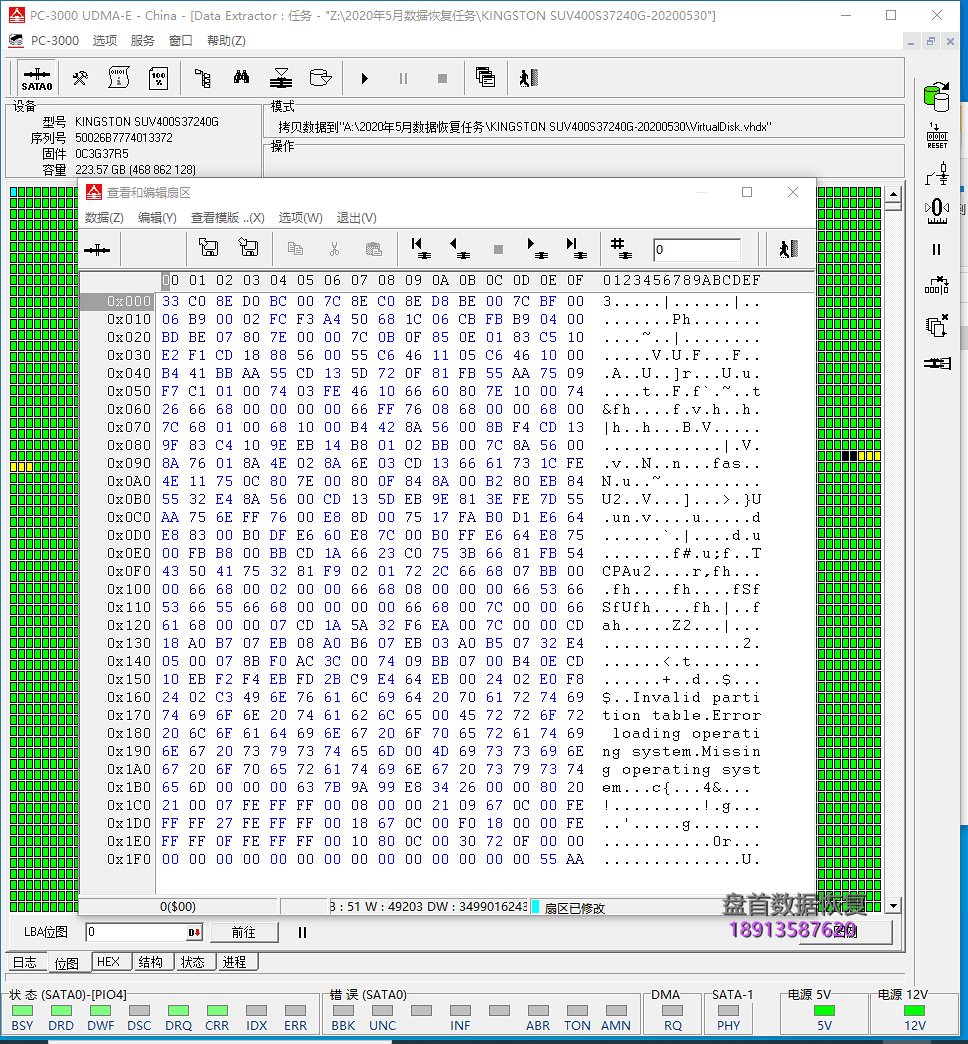Click the pause button in main toolbar

point(403,79)
